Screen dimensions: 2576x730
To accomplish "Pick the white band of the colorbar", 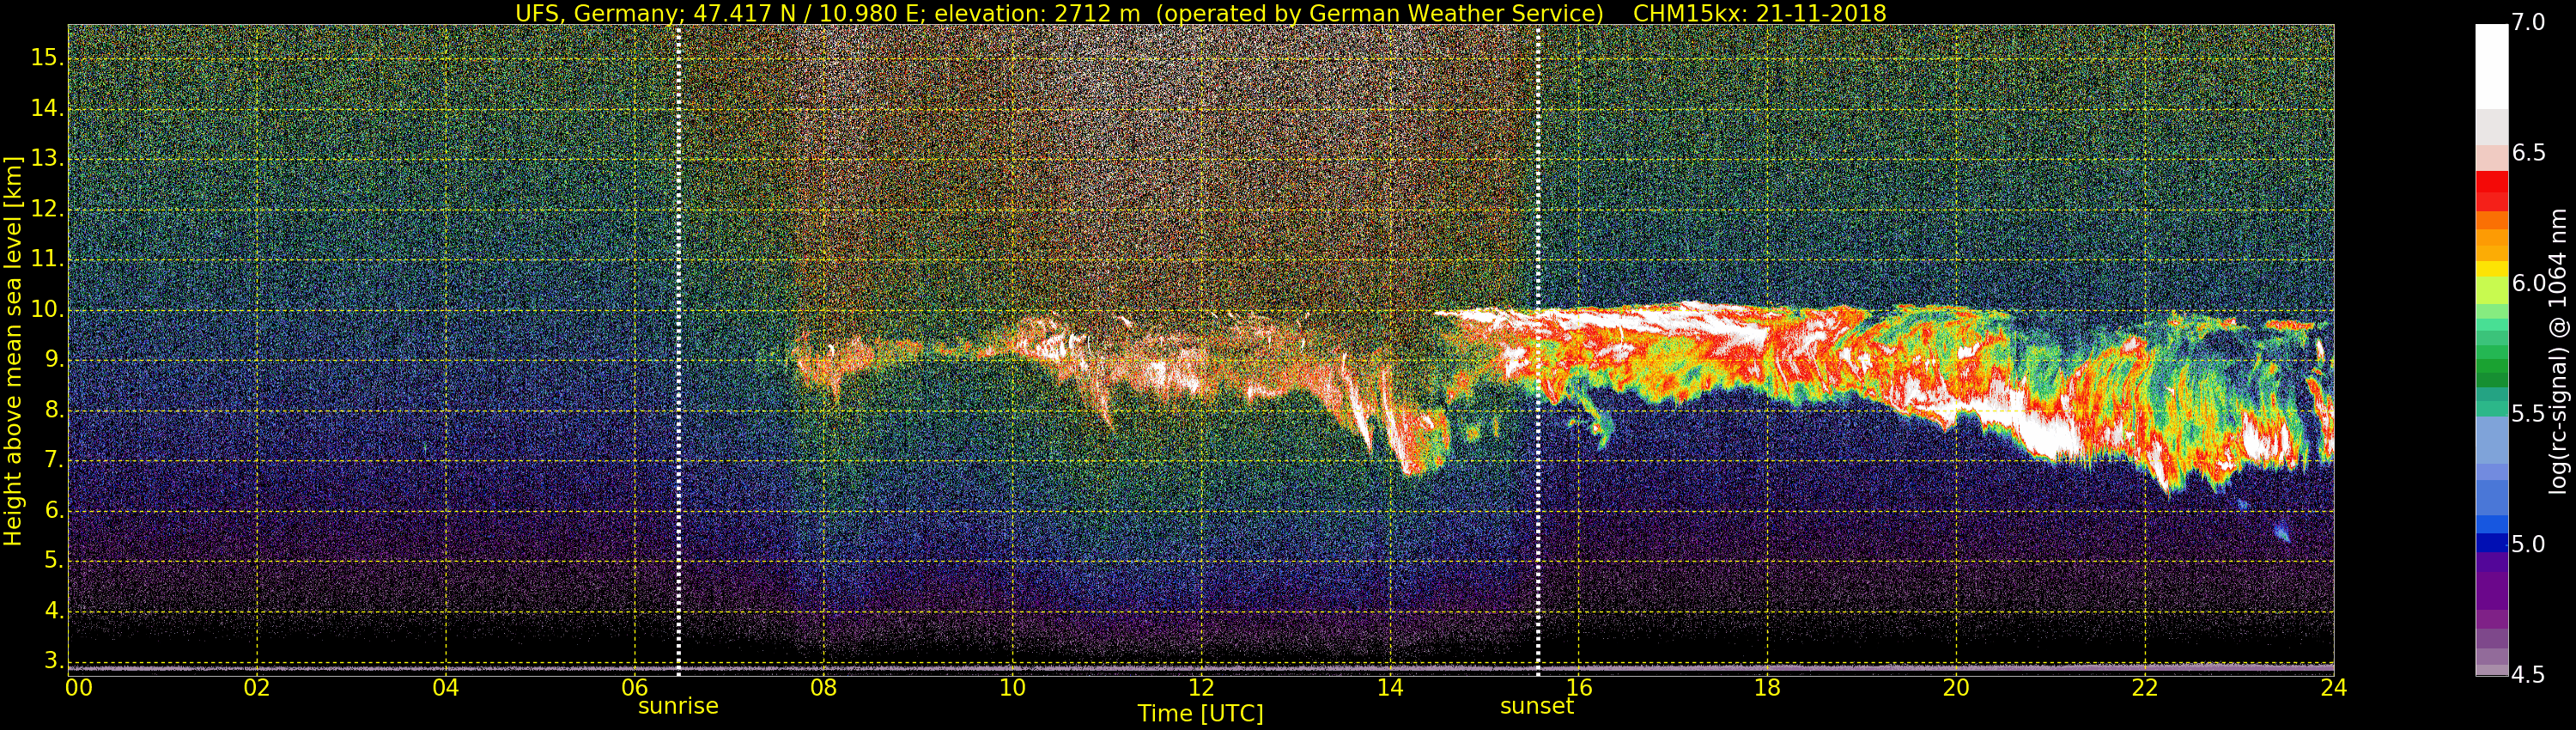I will pyautogui.click(x=2491, y=66).
